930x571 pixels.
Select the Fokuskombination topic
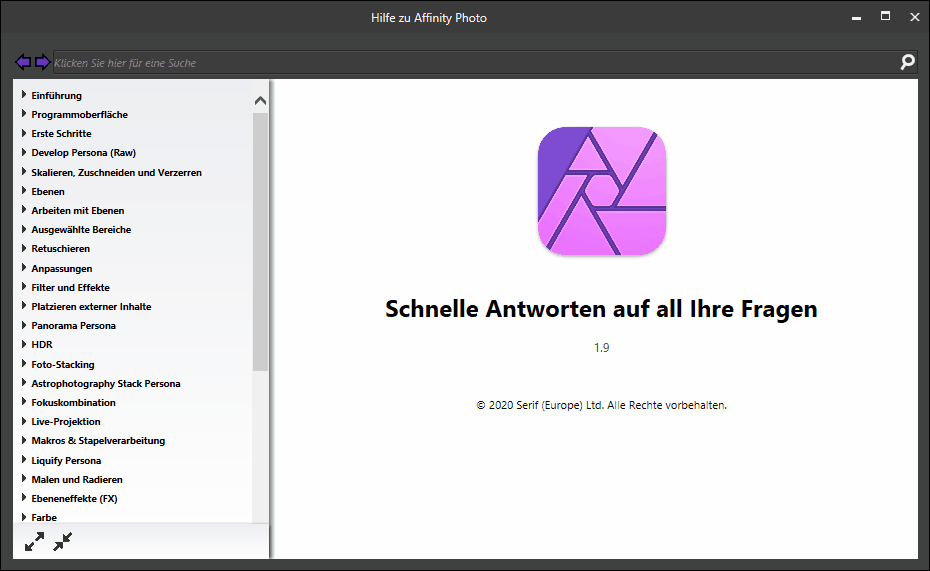[x=74, y=403]
